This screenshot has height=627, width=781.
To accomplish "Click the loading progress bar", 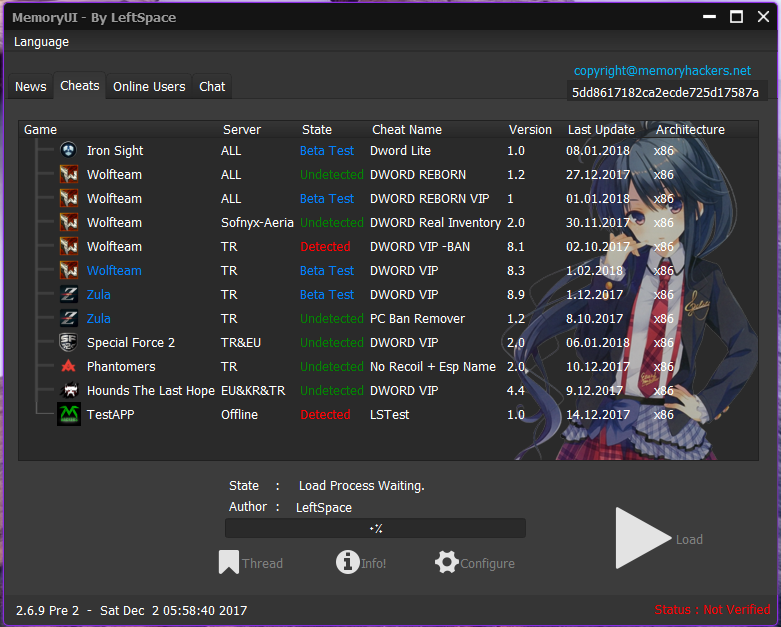I will point(376,528).
